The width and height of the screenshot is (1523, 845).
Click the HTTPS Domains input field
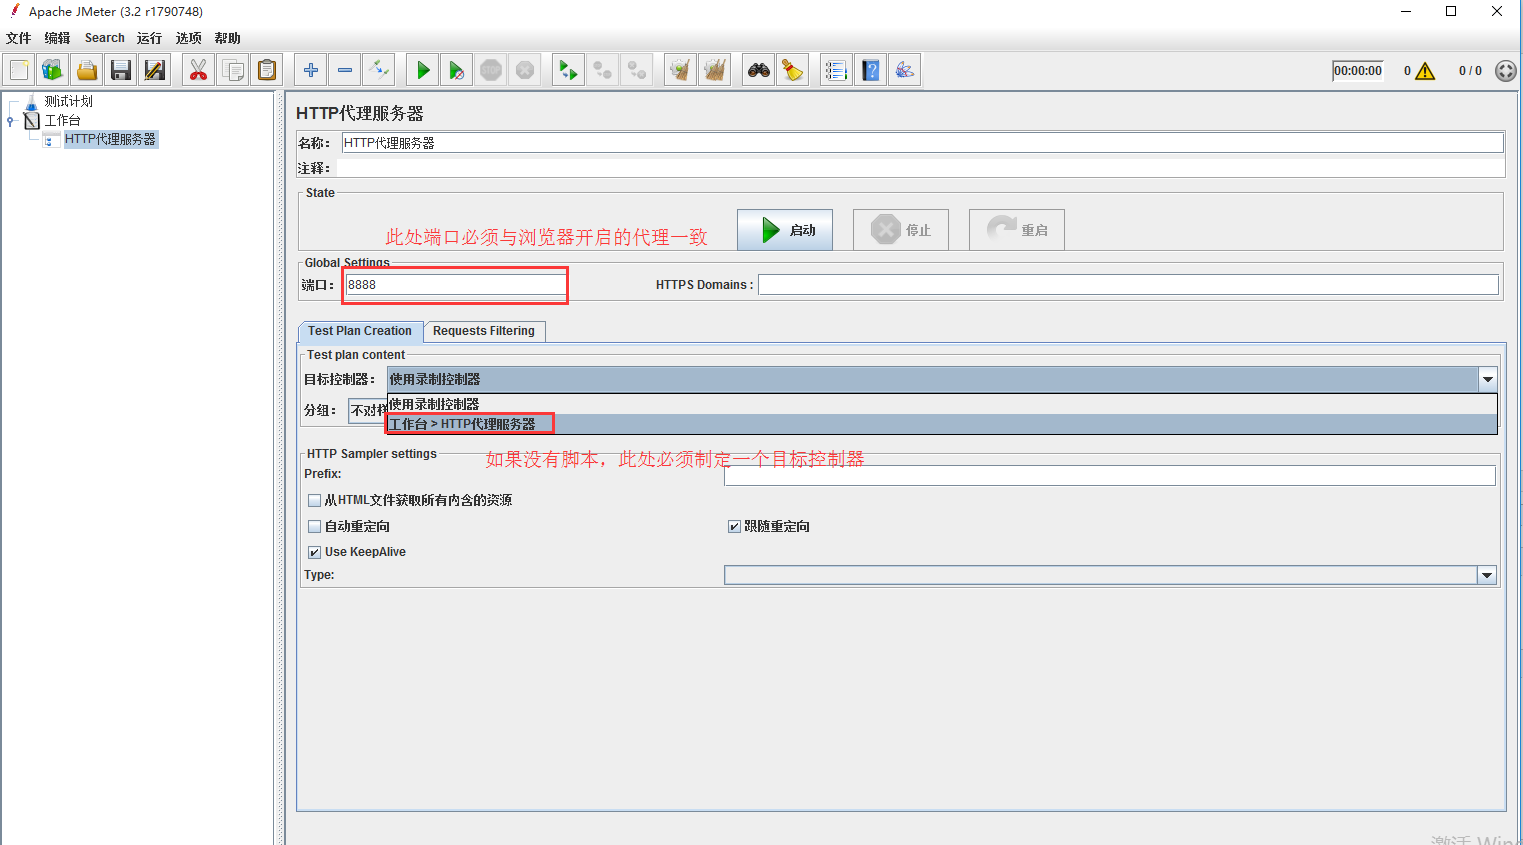[x=1128, y=285]
